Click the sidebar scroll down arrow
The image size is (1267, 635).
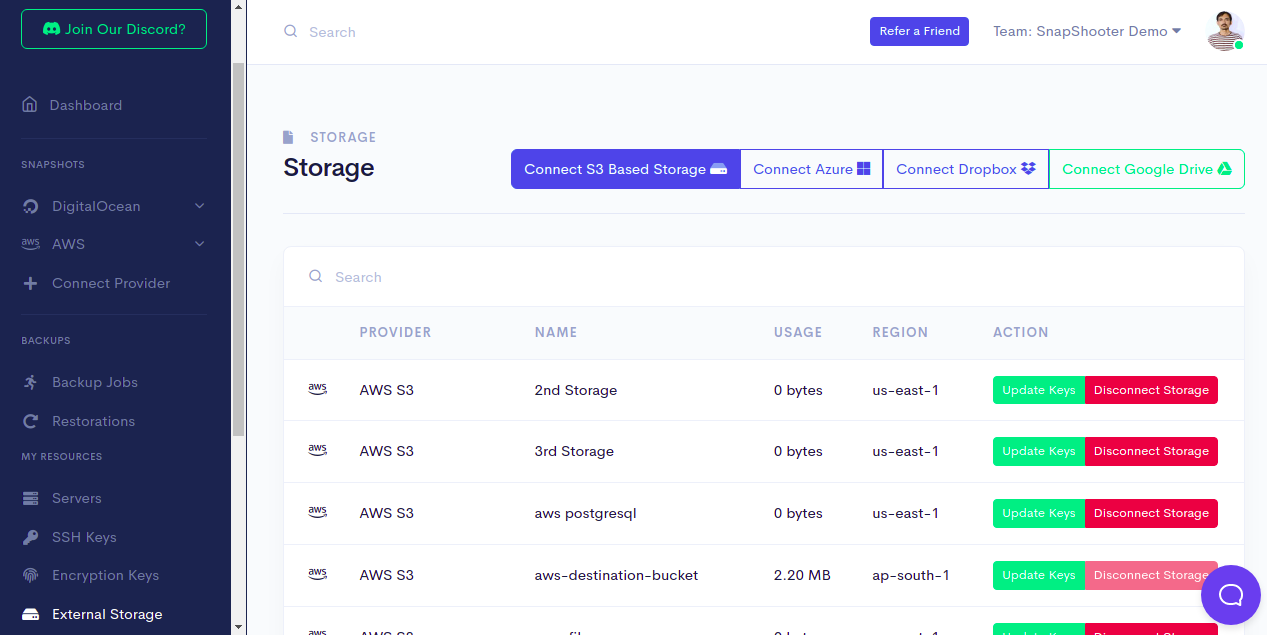click(x=238, y=627)
